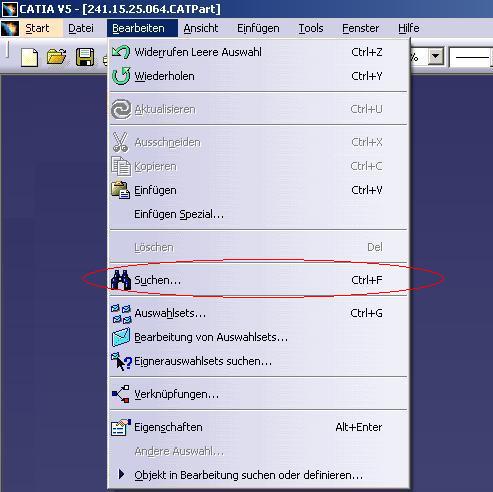The width and height of the screenshot is (493, 492).
Task: Open the percentage dropdown arrow in toolbar
Action: pyautogui.click(x=436, y=57)
